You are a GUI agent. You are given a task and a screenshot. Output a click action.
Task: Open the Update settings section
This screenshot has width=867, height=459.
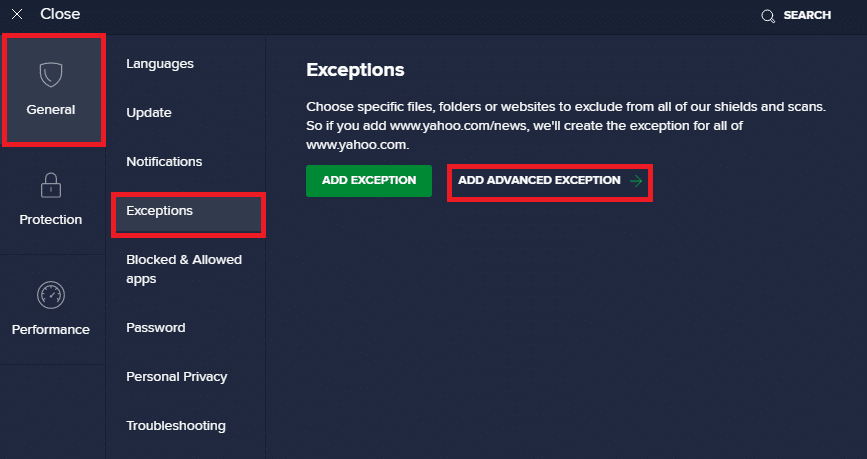tap(149, 113)
